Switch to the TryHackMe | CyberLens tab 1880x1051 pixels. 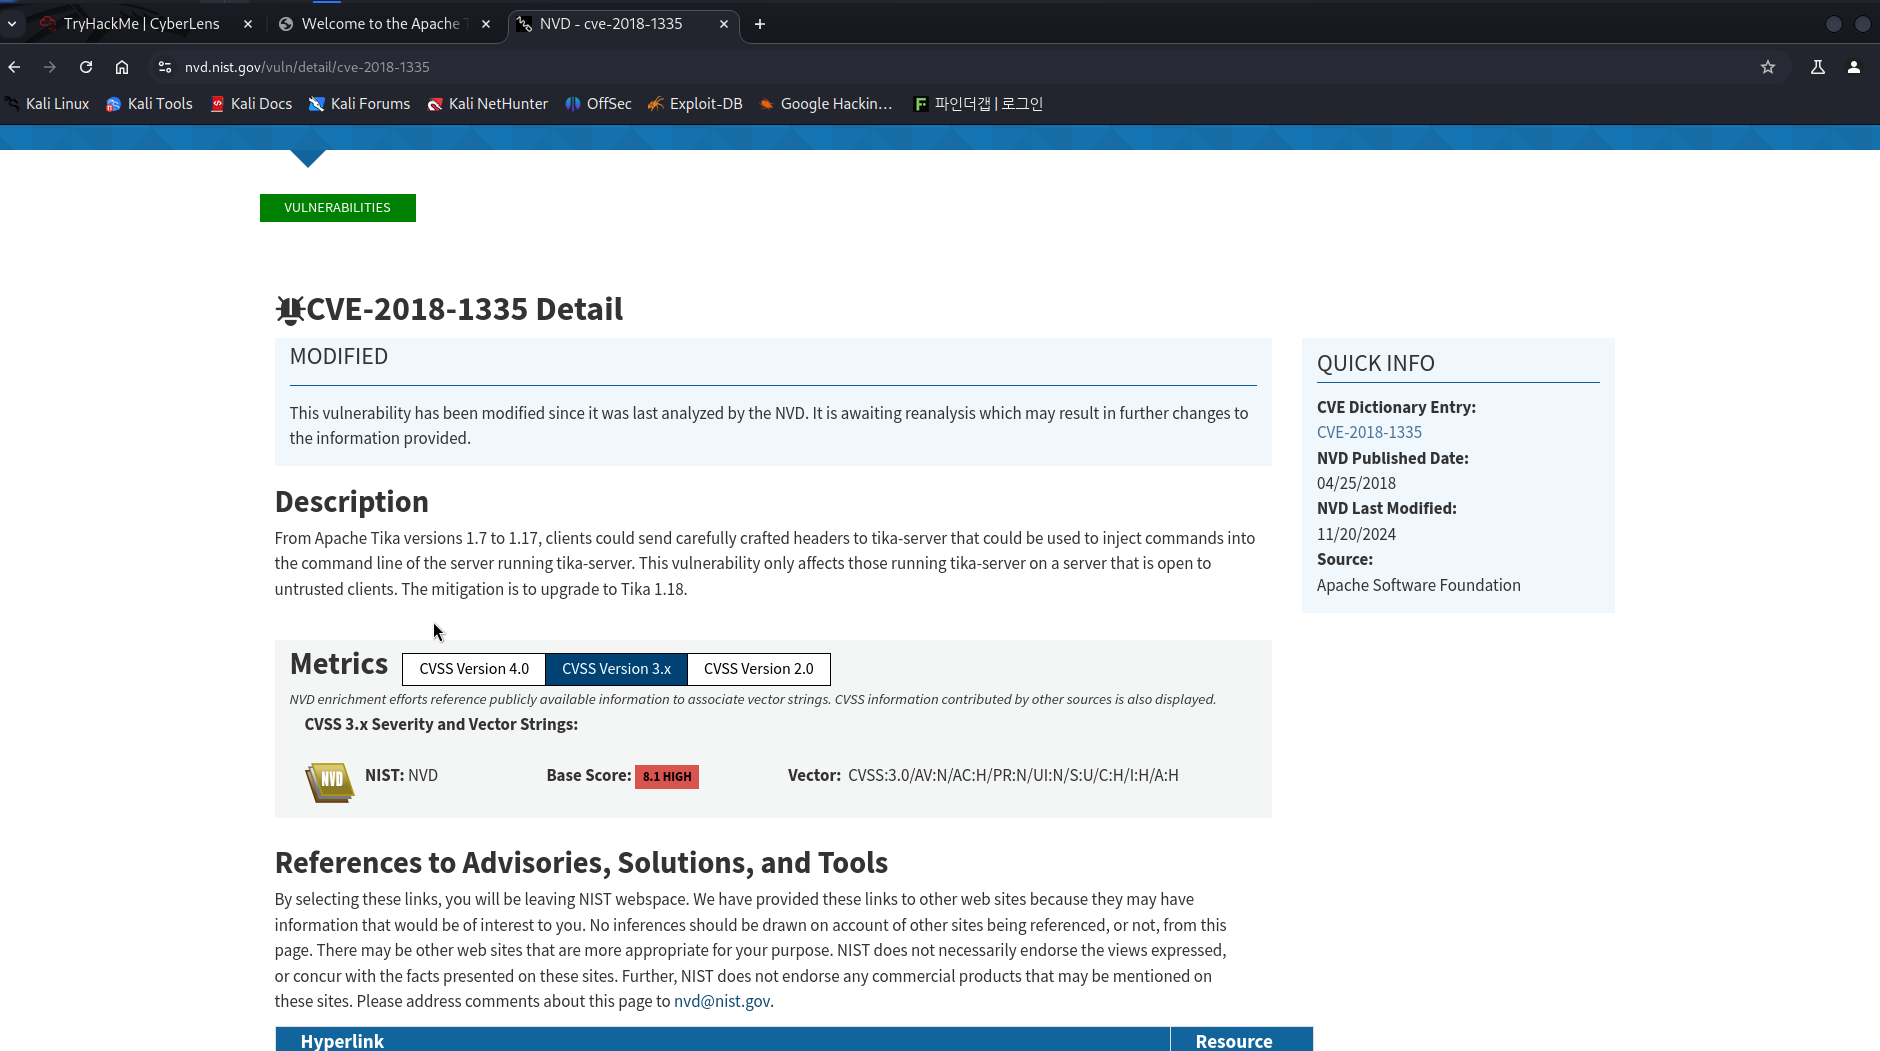(141, 24)
